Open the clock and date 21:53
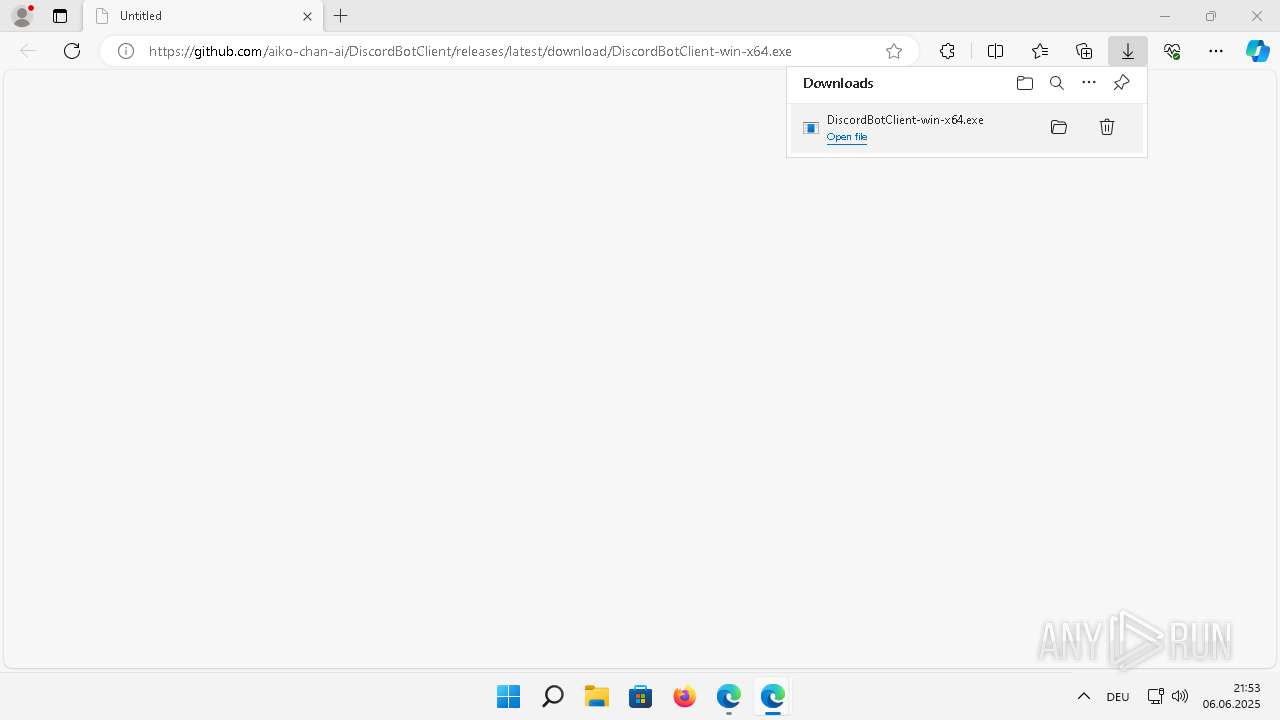Screen dimensions: 1280x720 (x=1231, y=696)
